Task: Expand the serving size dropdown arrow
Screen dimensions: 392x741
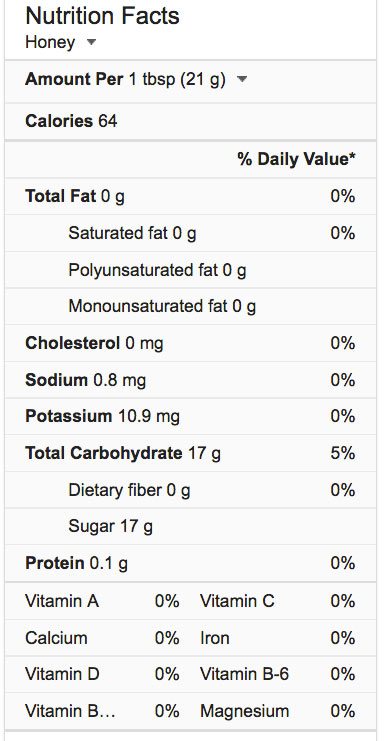Action: point(242,79)
